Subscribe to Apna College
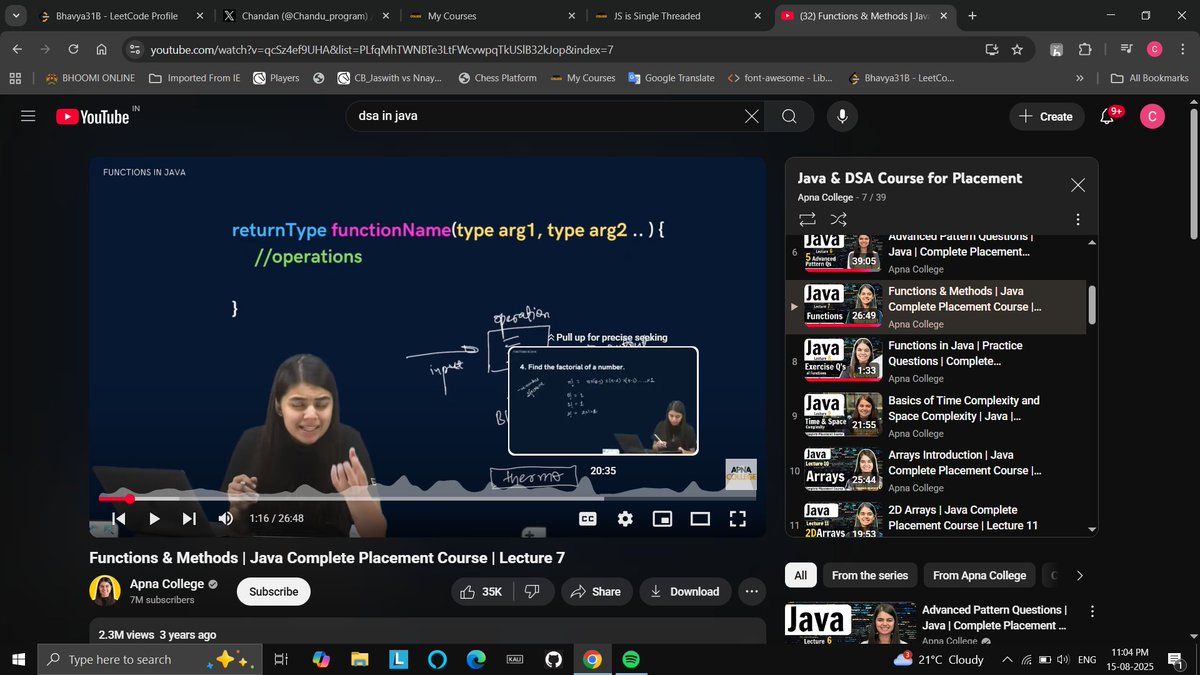1200x675 pixels. (273, 592)
